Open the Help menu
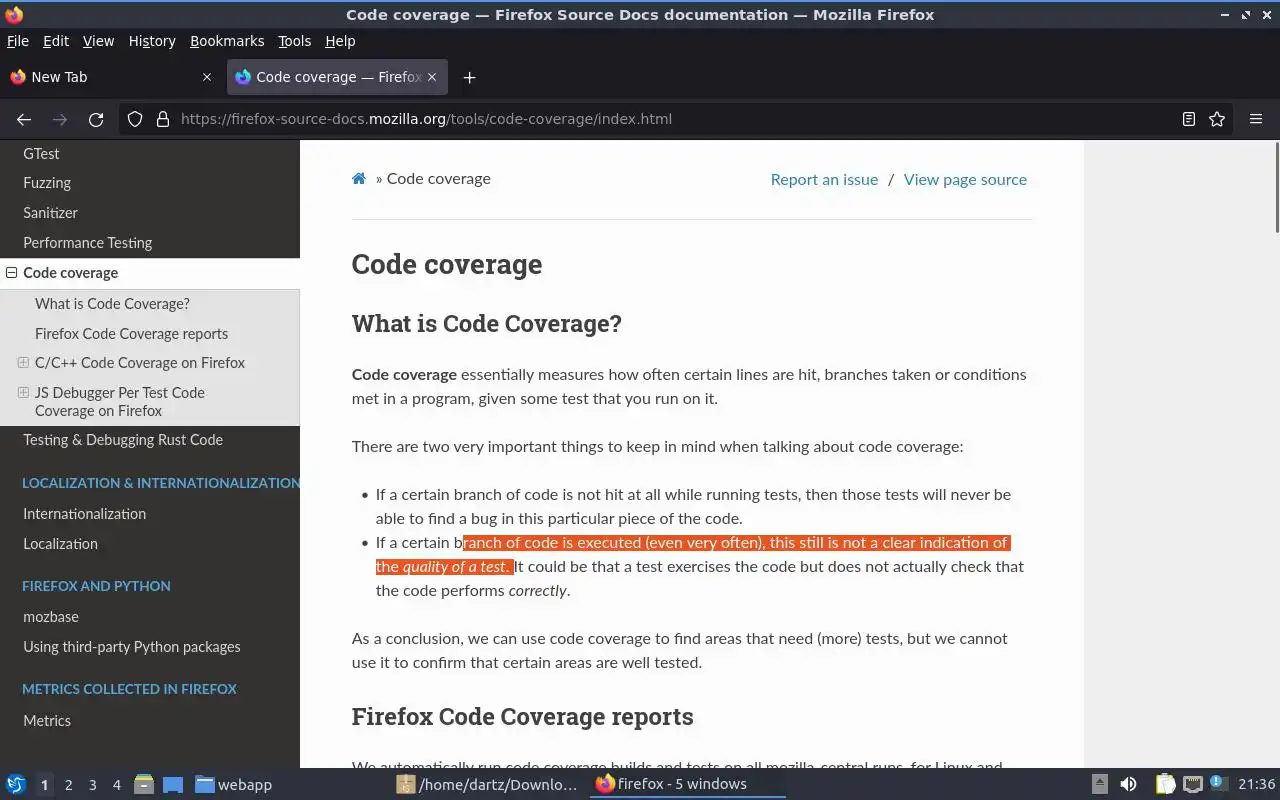Viewport: 1280px width, 800px height. [x=340, y=41]
